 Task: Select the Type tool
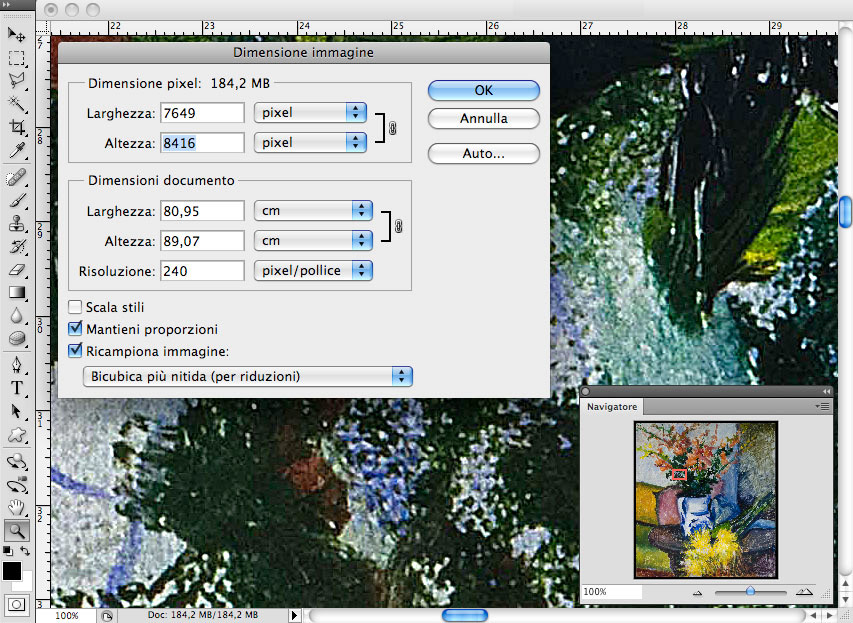coord(16,388)
